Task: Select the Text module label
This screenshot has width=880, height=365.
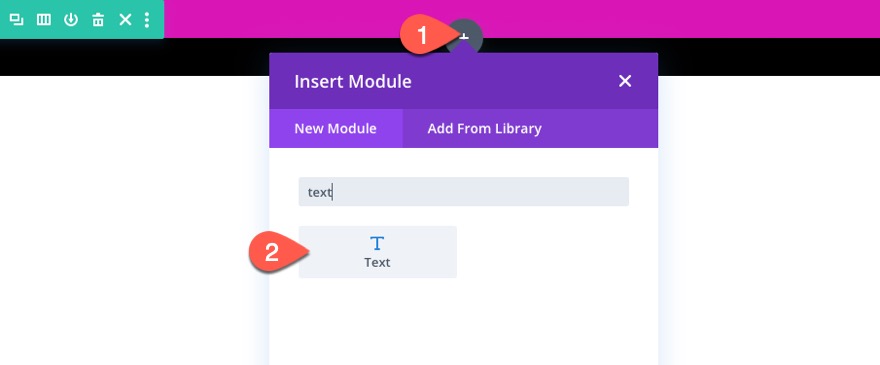Action: click(377, 263)
